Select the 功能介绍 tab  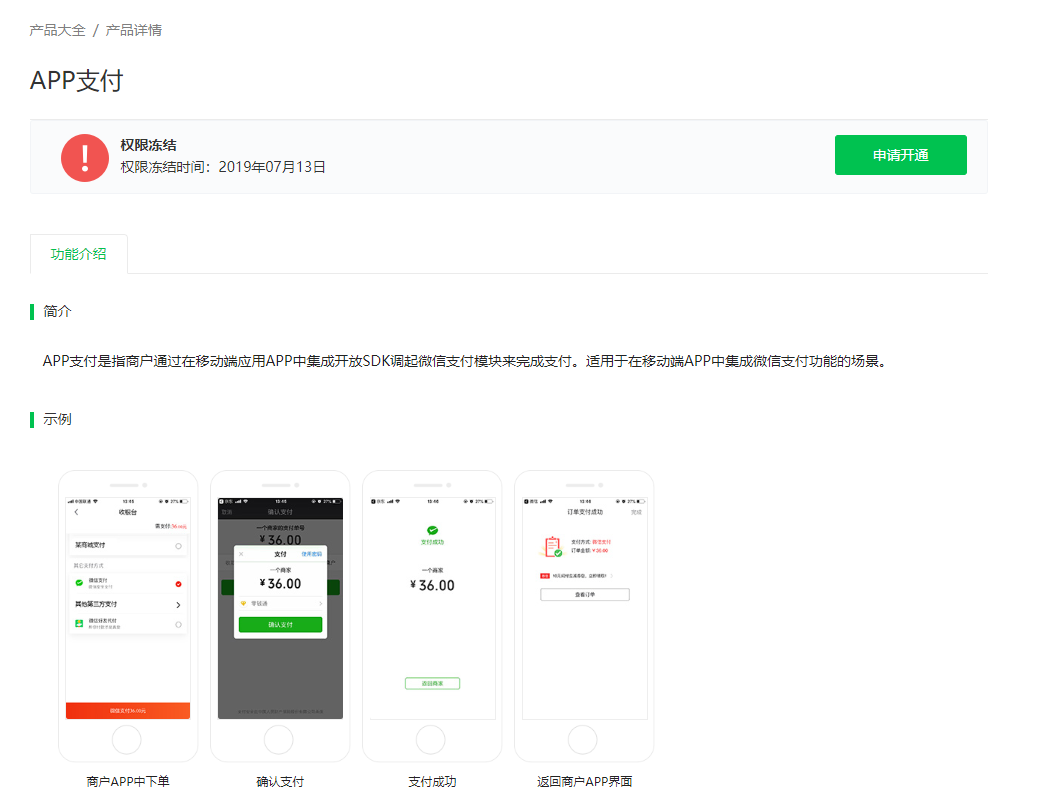pyautogui.click(x=79, y=254)
